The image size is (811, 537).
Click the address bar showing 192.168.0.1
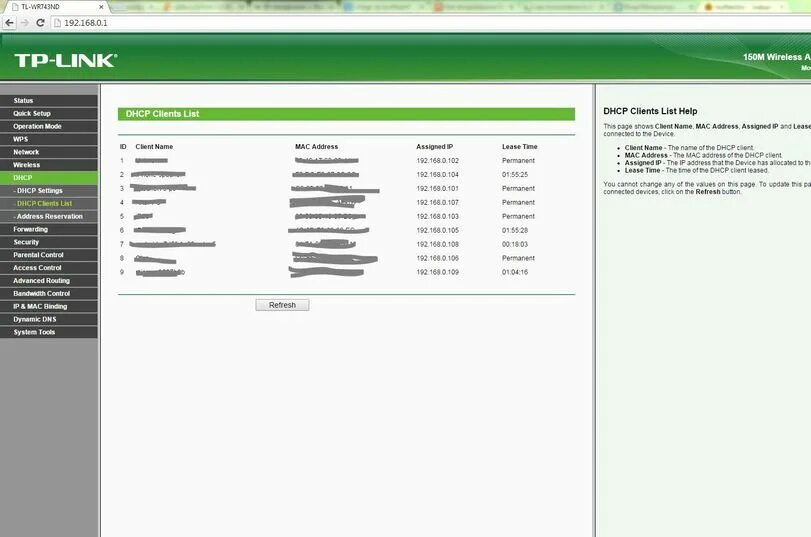click(x=429, y=23)
